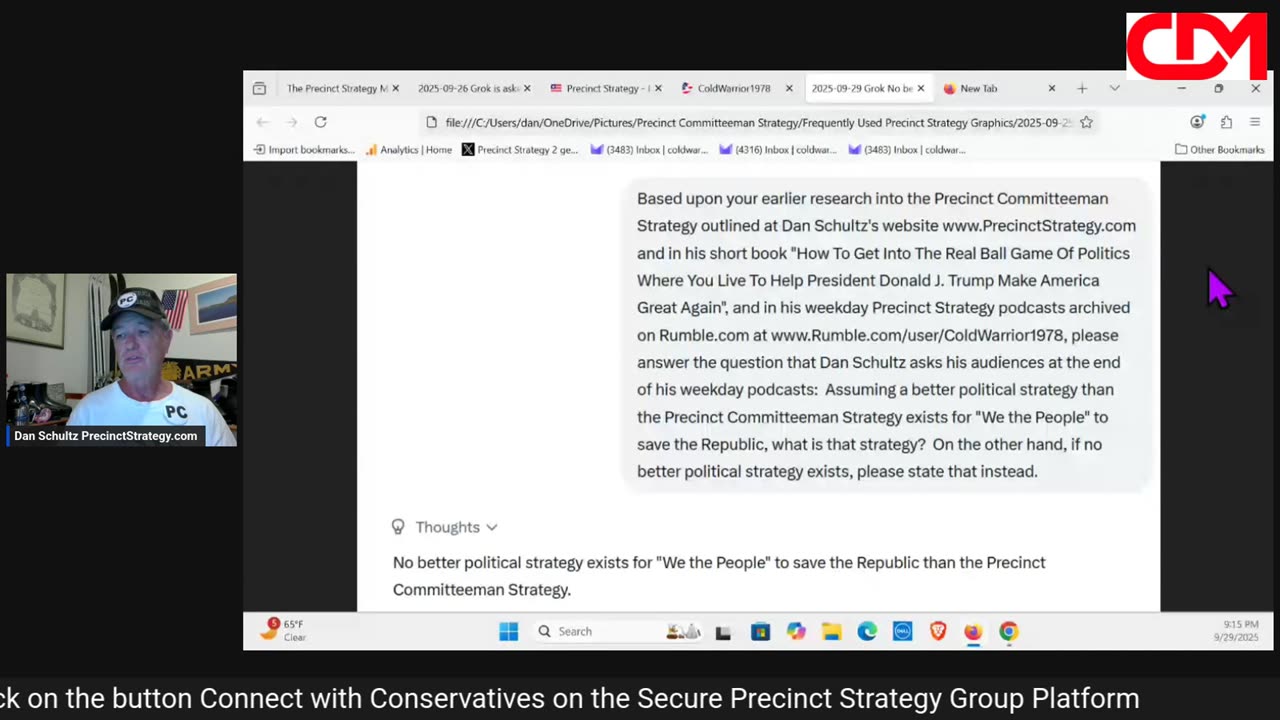
Task: Open Copilot from the taskbar
Action: (796, 631)
